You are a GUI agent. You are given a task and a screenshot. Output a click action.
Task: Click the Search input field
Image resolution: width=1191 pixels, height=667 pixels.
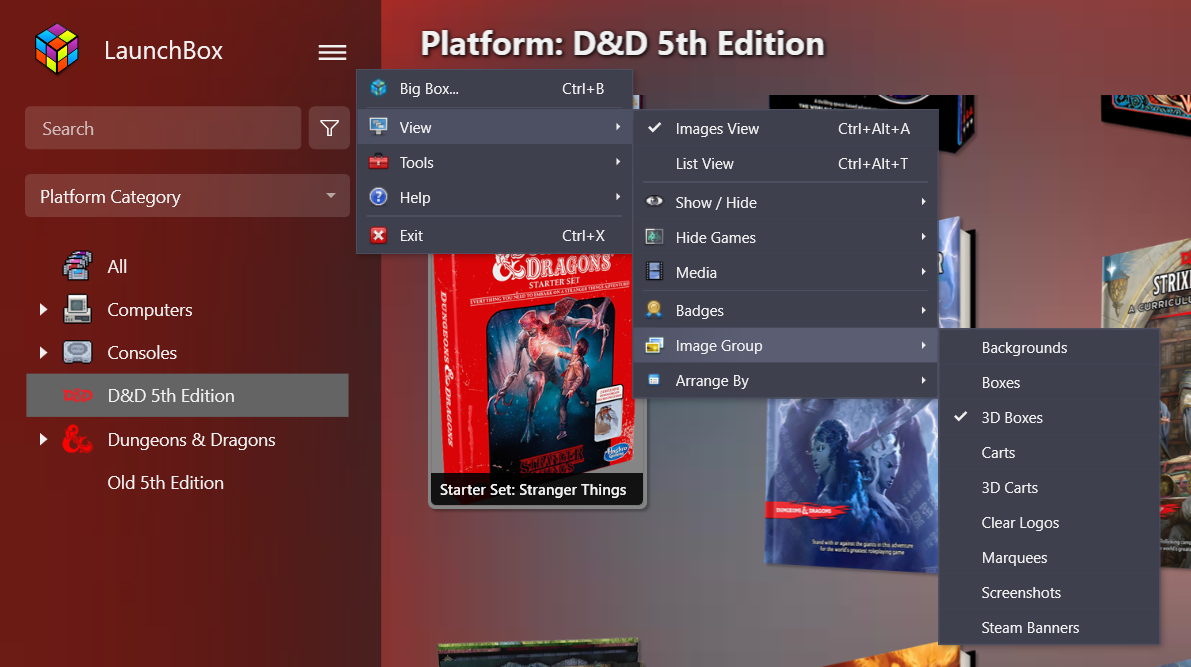163,128
